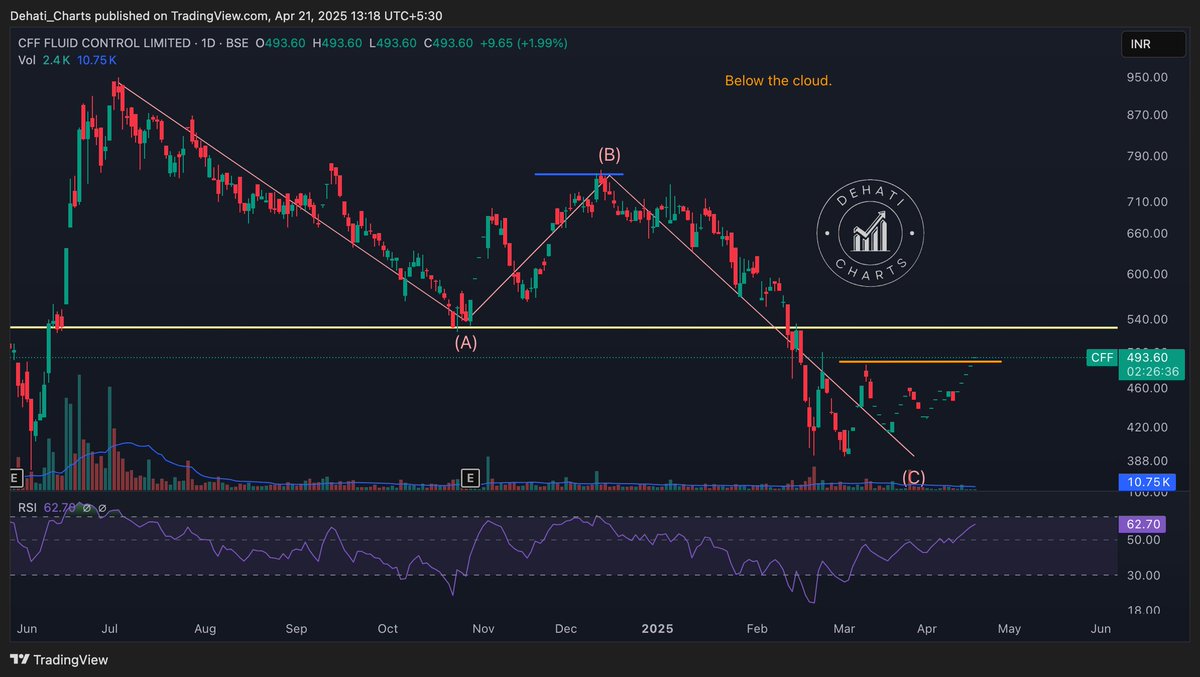Click the May time axis label
Viewport: 1200px width, 677px height.
tap(1009, 629)
